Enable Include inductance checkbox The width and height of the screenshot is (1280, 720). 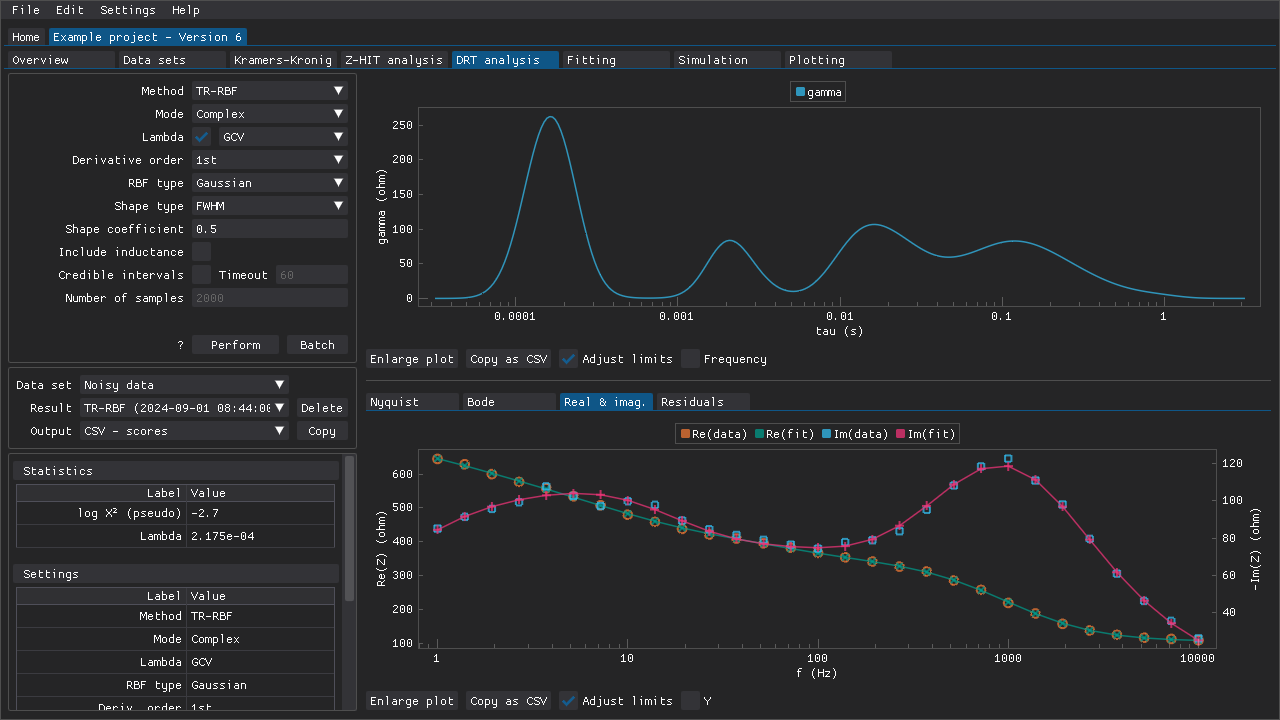point(201,252)
